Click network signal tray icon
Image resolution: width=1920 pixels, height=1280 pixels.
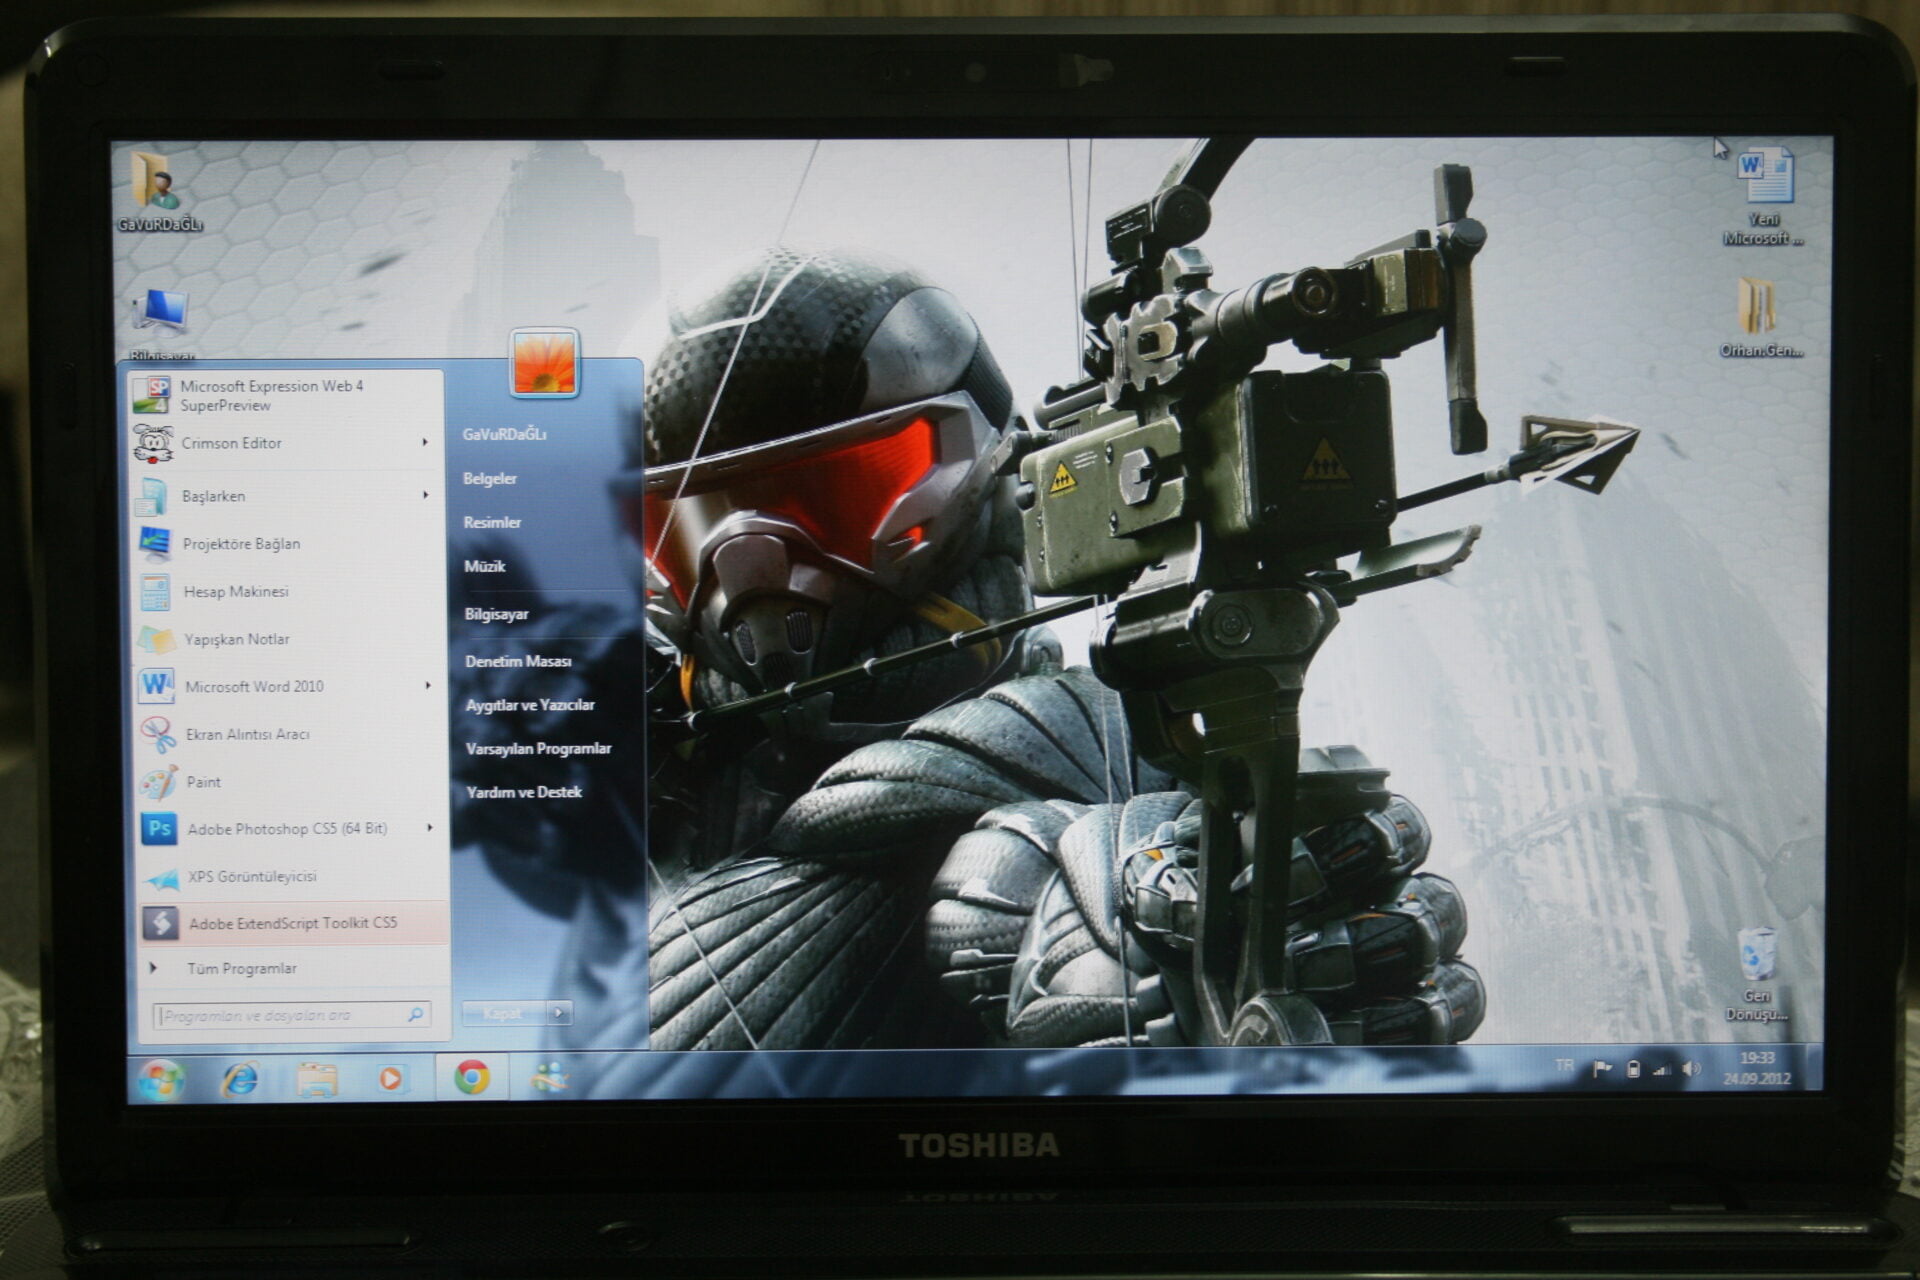(x=1661, y=1070)
